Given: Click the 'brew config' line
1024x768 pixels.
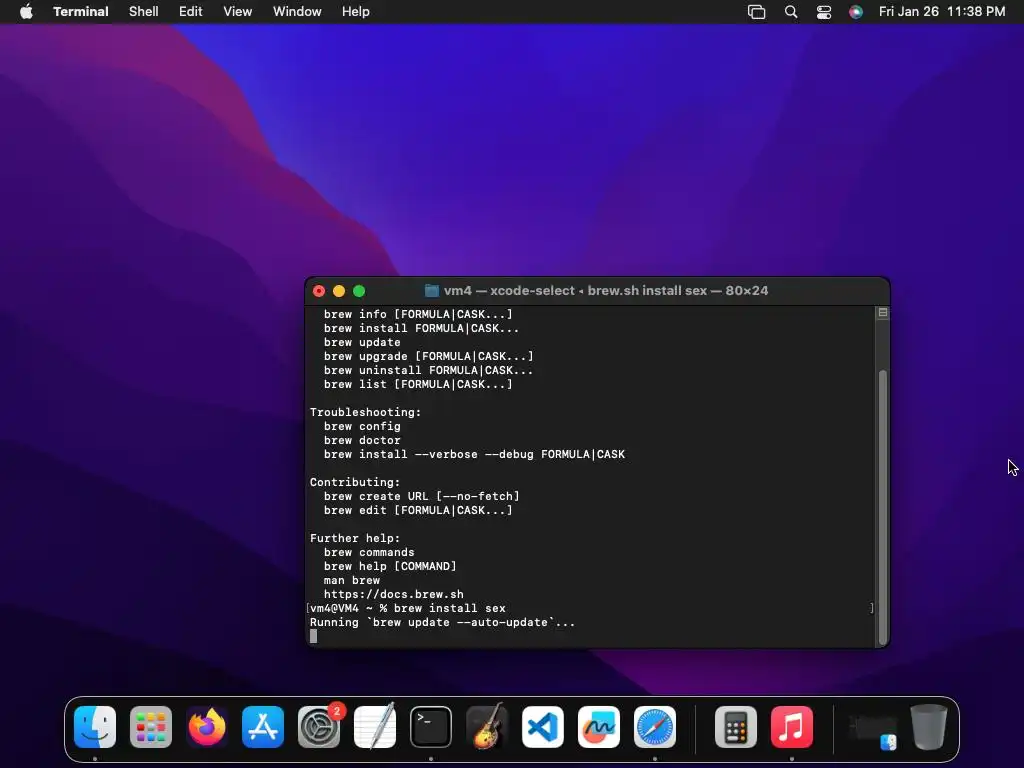Looking at the screenshot, I should click(362, 426).
